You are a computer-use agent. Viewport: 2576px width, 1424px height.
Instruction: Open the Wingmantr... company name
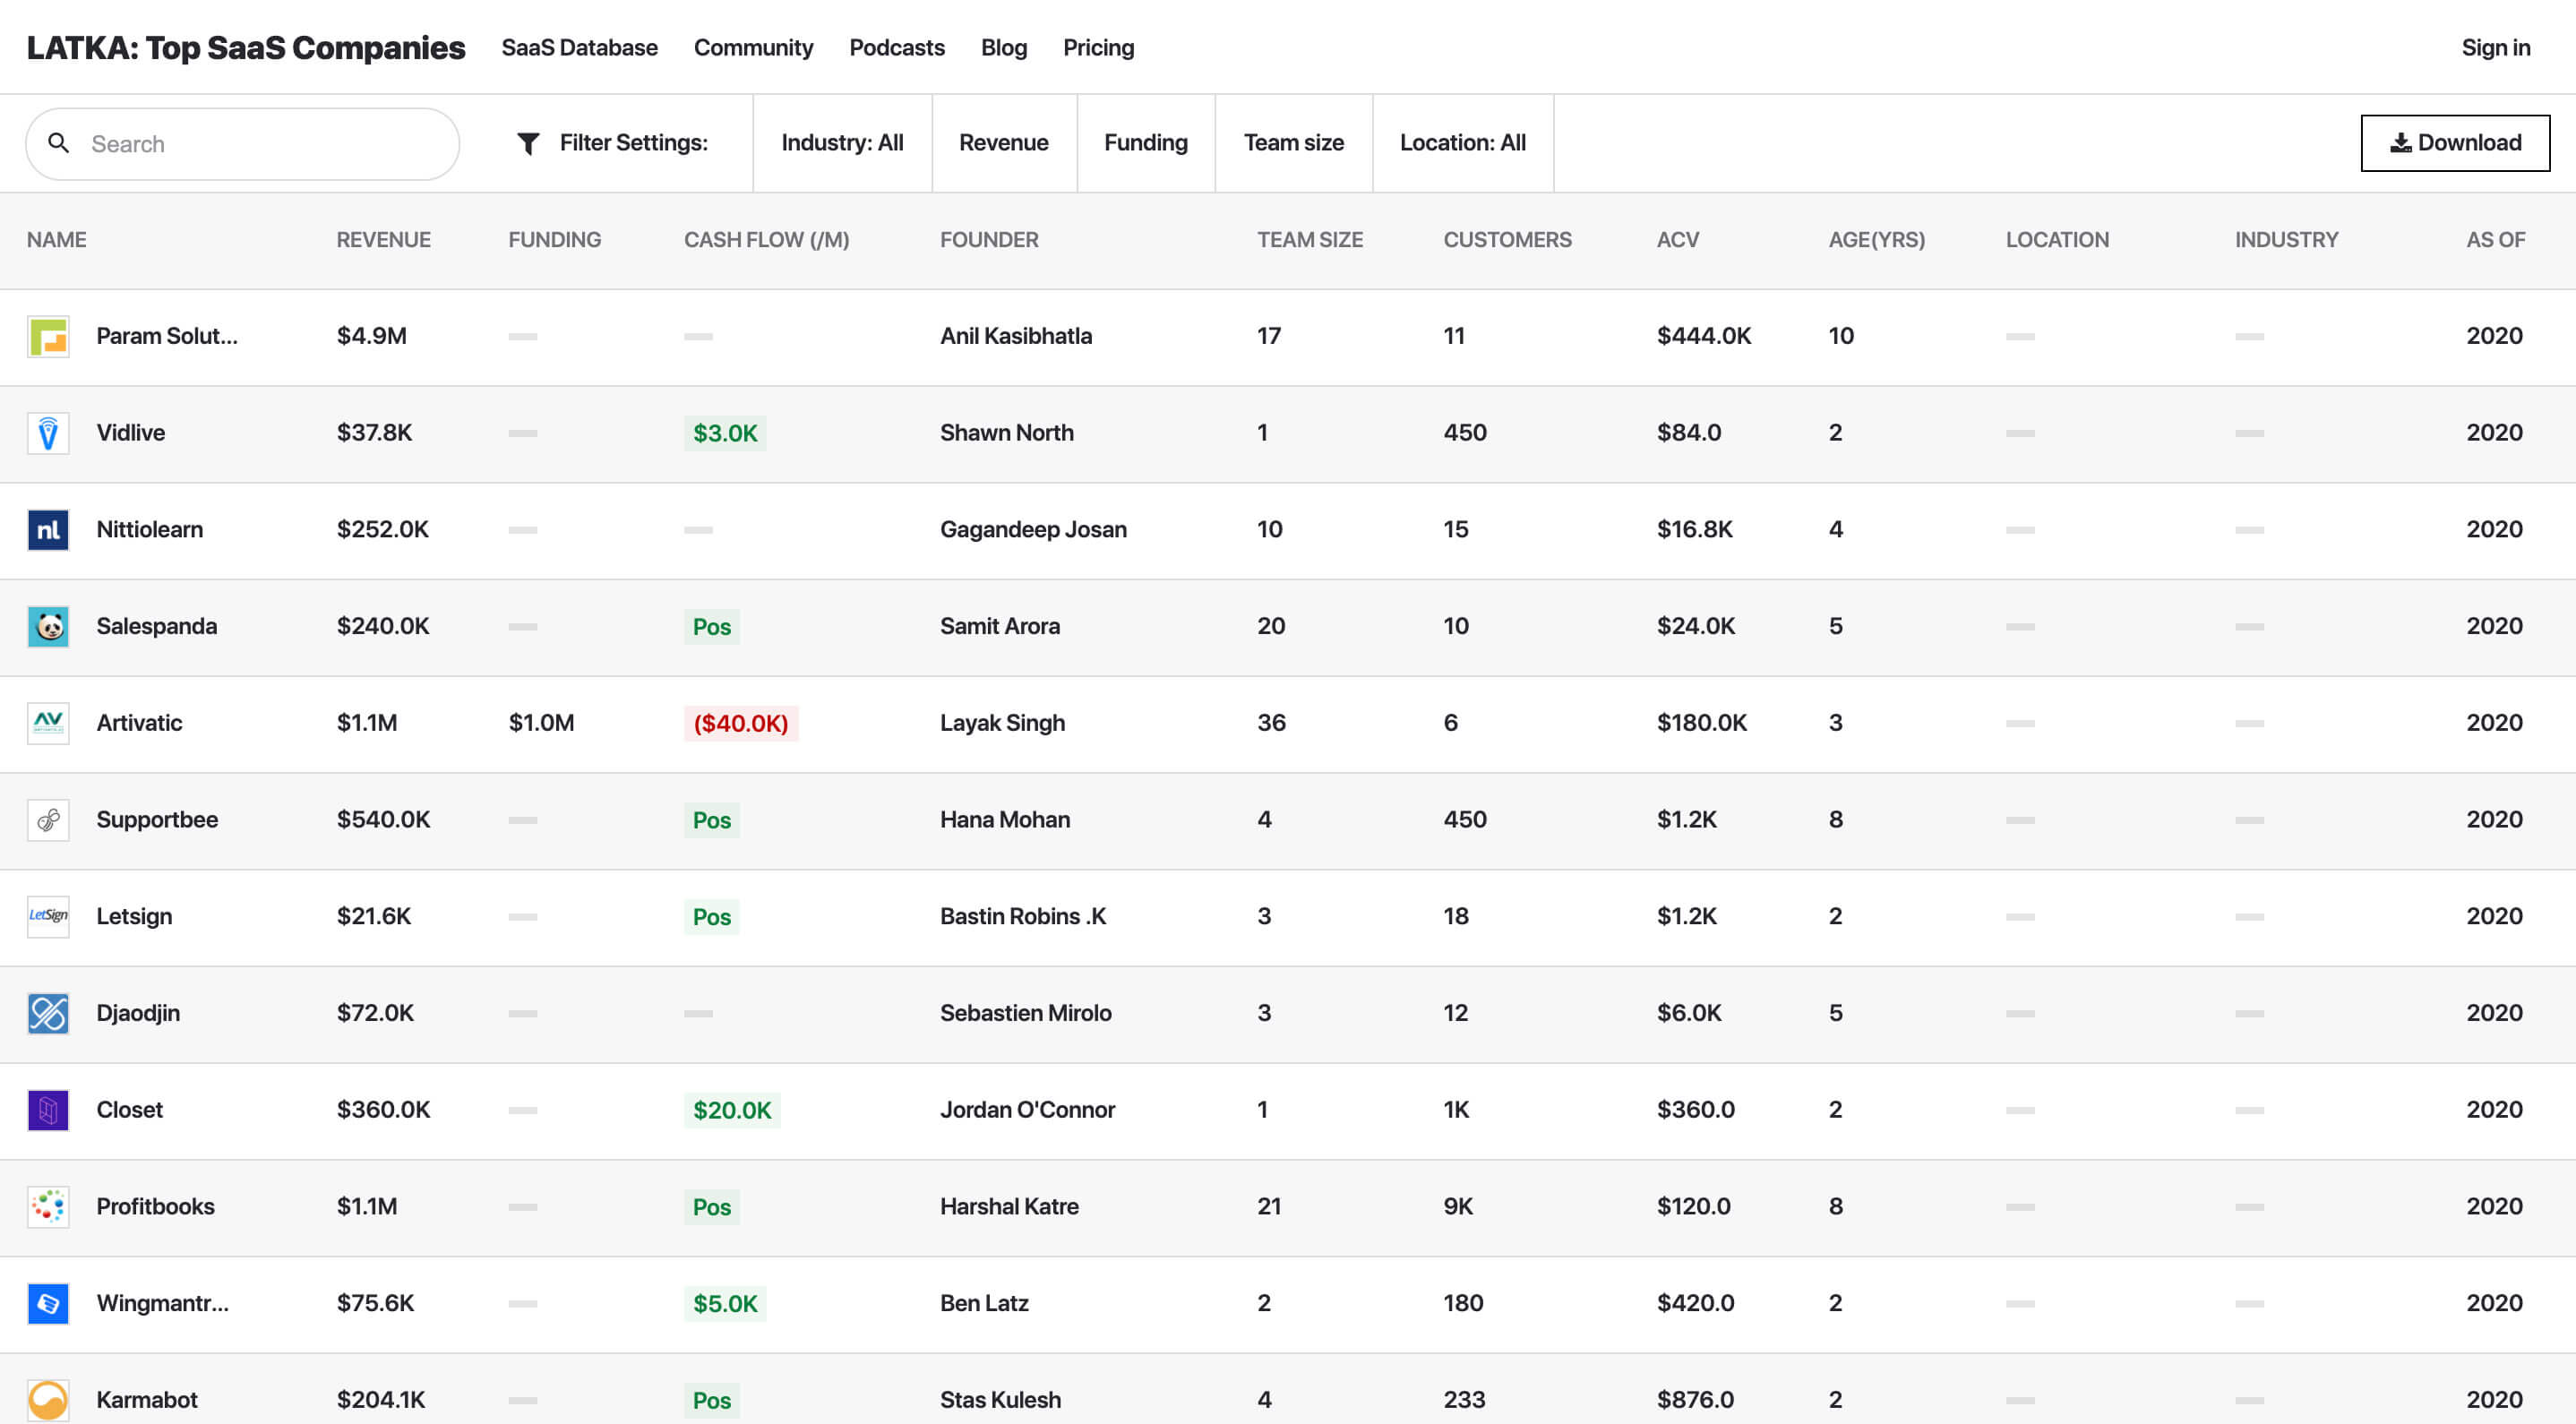(x=163, y=1303)
